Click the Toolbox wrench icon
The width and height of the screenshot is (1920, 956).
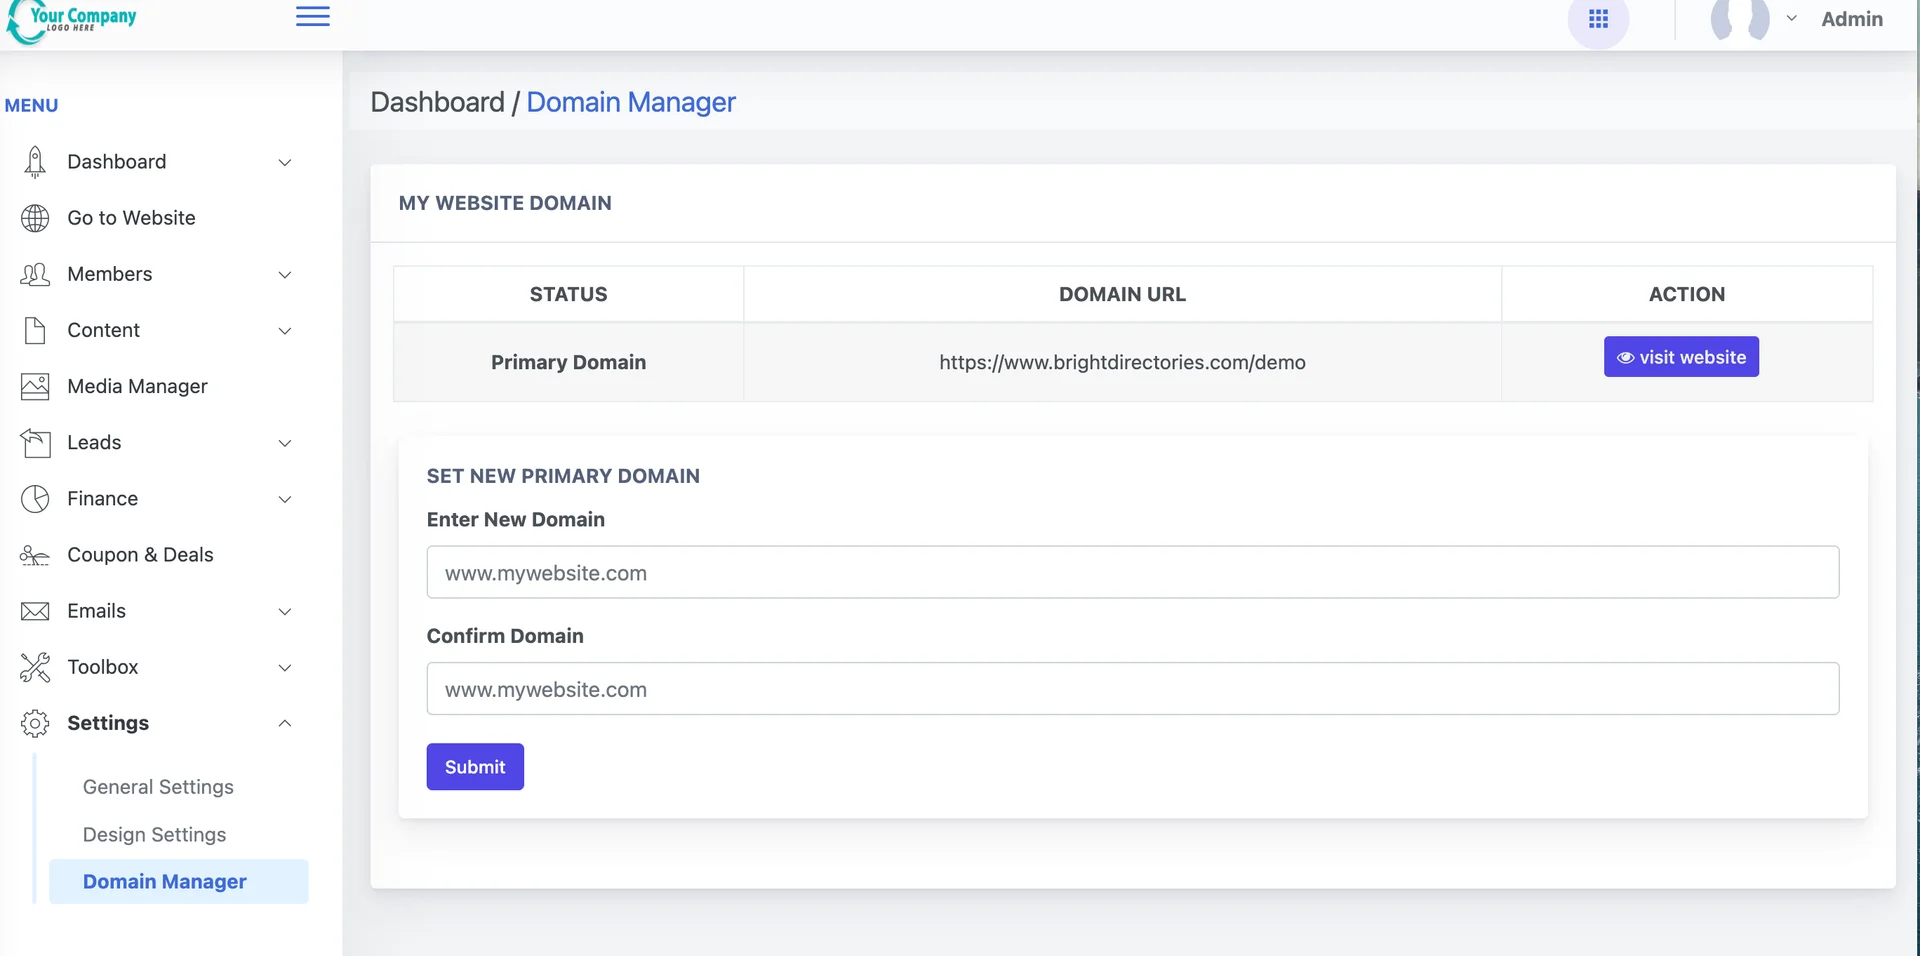[35, 667]
